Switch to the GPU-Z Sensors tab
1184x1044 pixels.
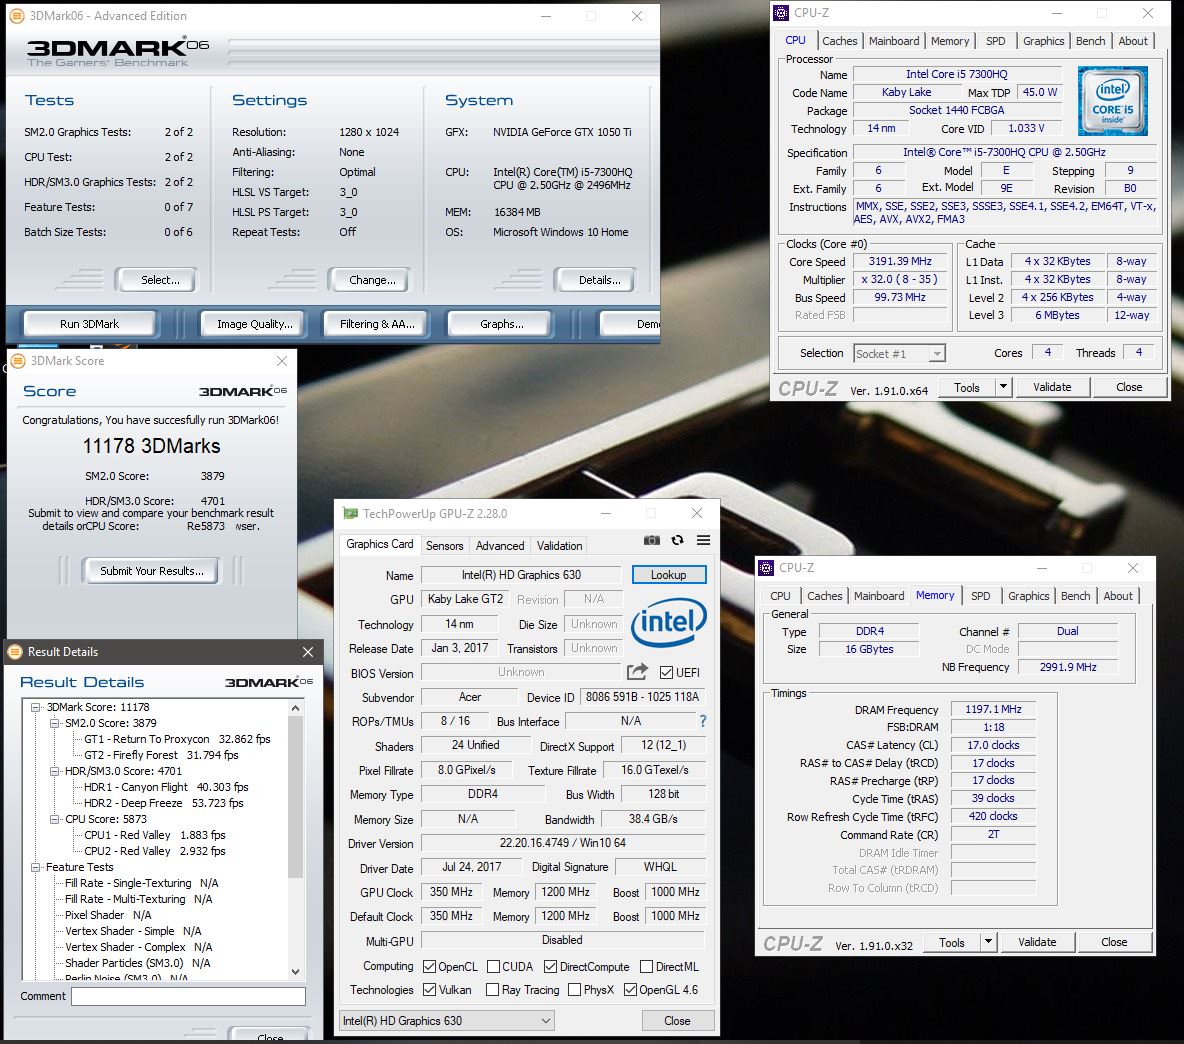tap(445, 545)
